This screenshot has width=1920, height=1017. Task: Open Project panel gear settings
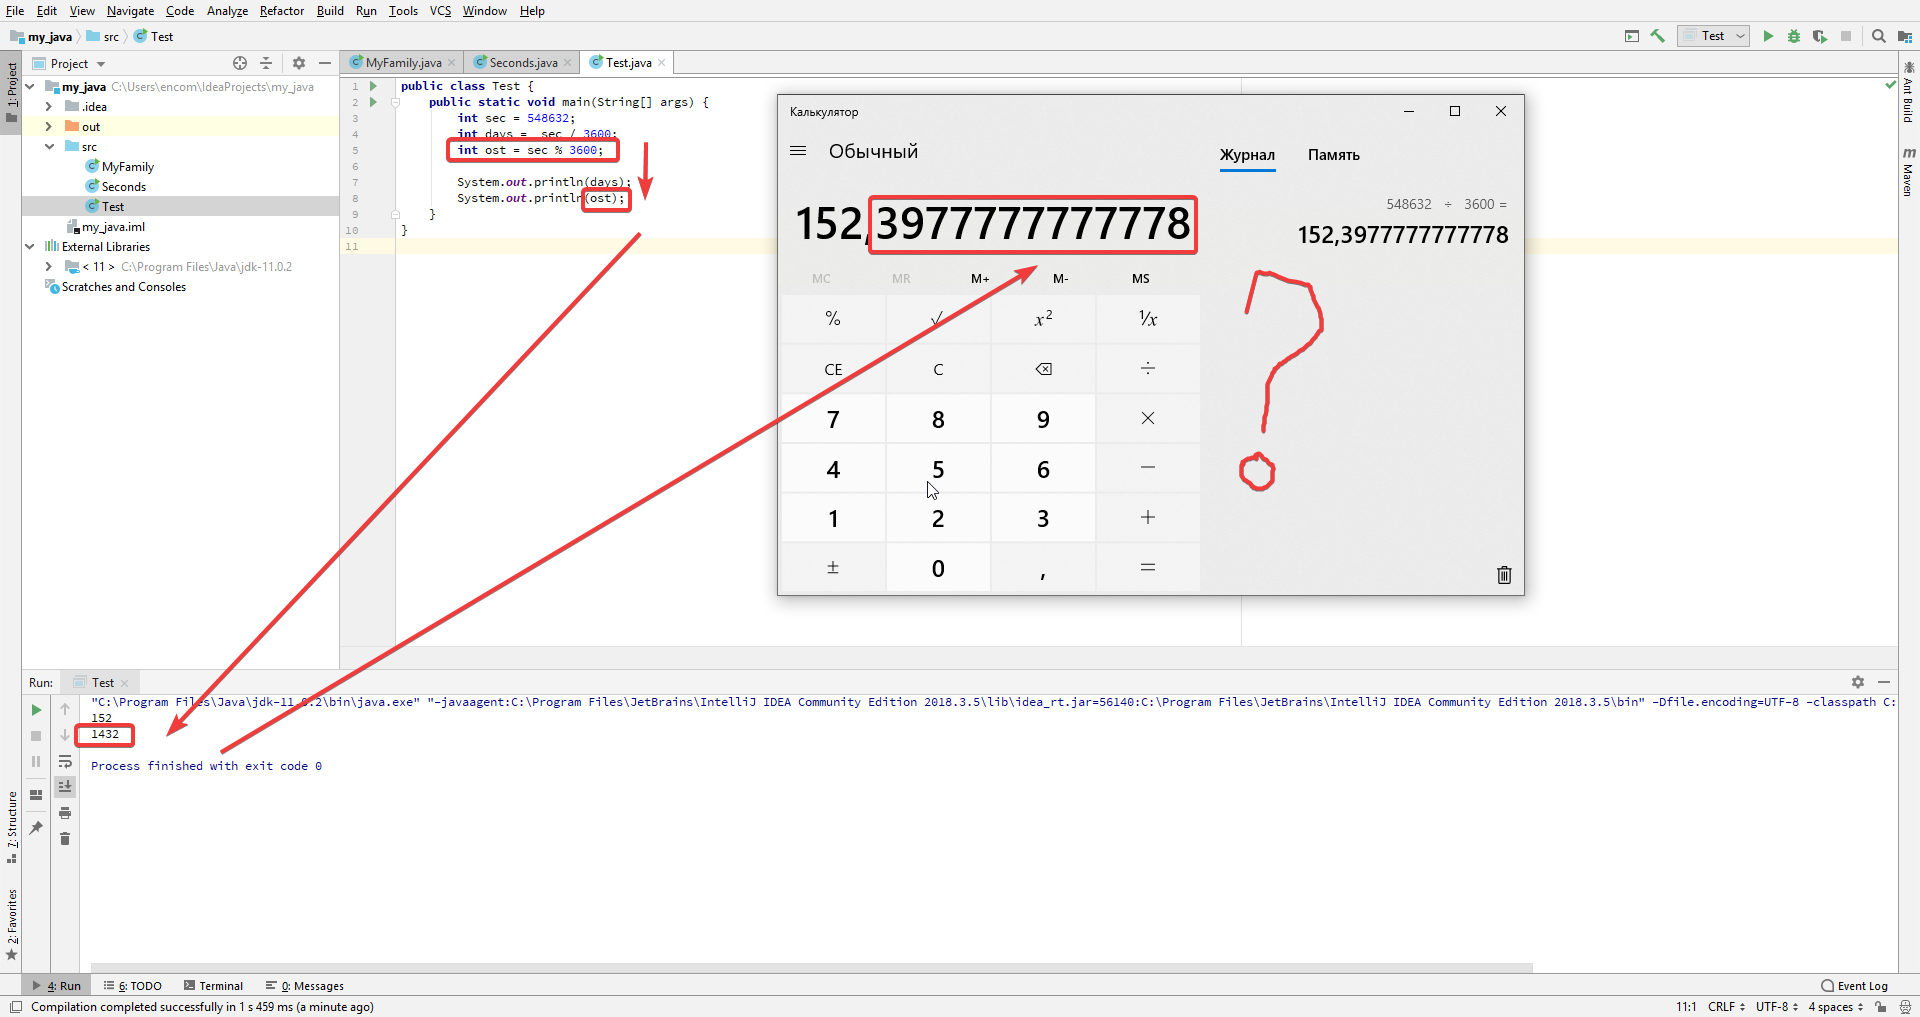pyautogui.click(x=299, y=63)
